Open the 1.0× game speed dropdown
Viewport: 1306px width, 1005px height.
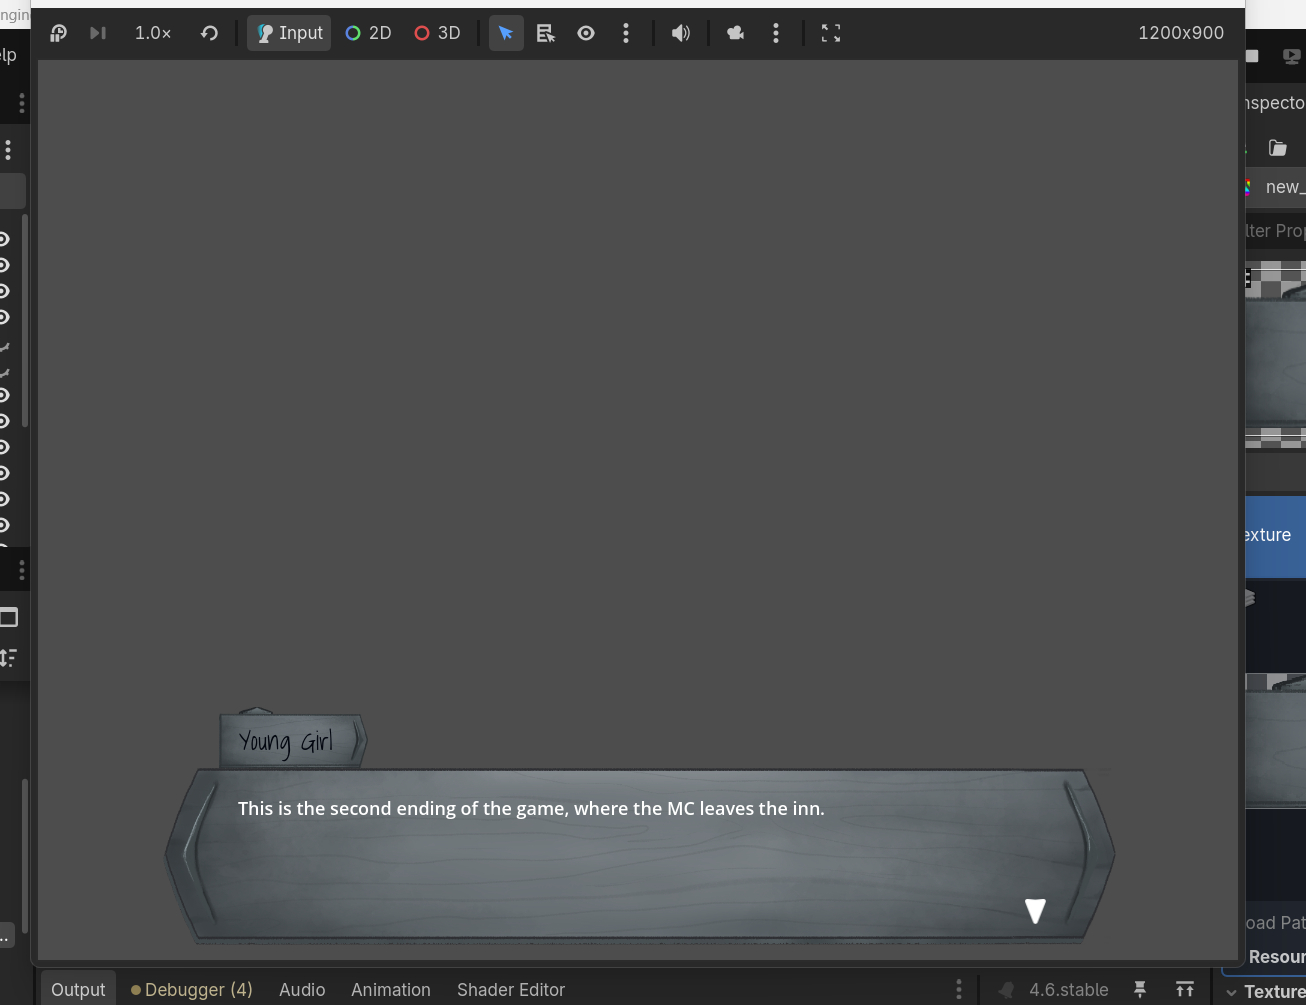(153, 33)
